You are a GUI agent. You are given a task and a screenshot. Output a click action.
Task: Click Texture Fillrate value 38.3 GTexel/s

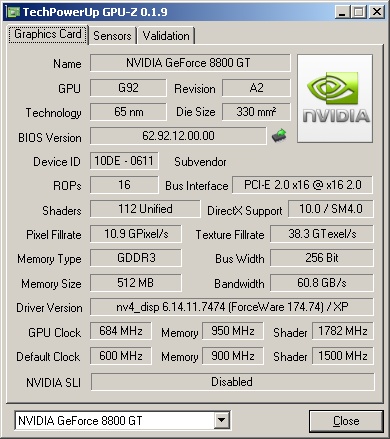(322, 234)
